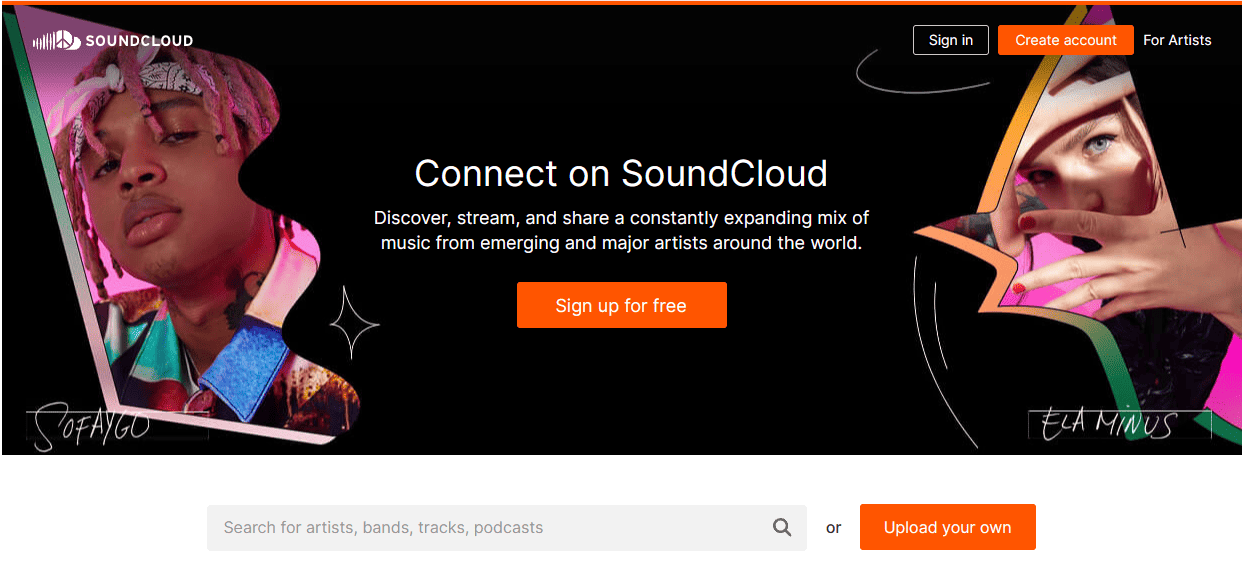Click the ELA MINUS name label
Viewport: 1243px width, 587px height.
1119,423
